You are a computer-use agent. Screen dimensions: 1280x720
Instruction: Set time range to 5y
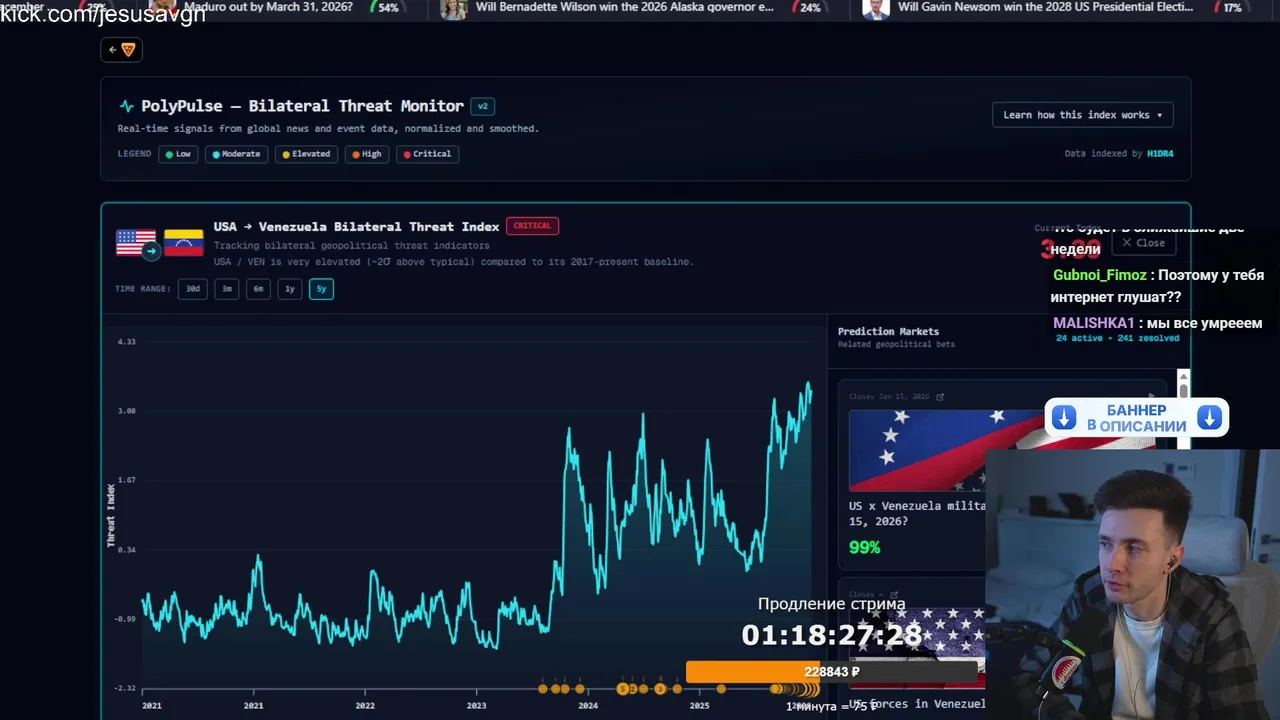[x=321, y=289]
